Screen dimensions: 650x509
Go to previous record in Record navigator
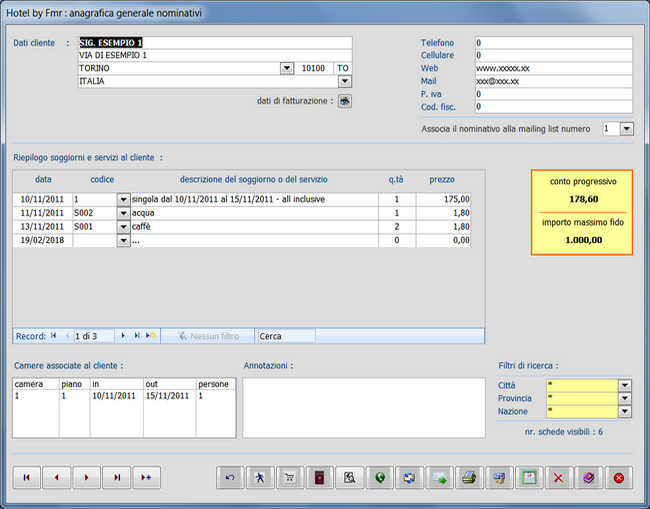pos(67,336)
